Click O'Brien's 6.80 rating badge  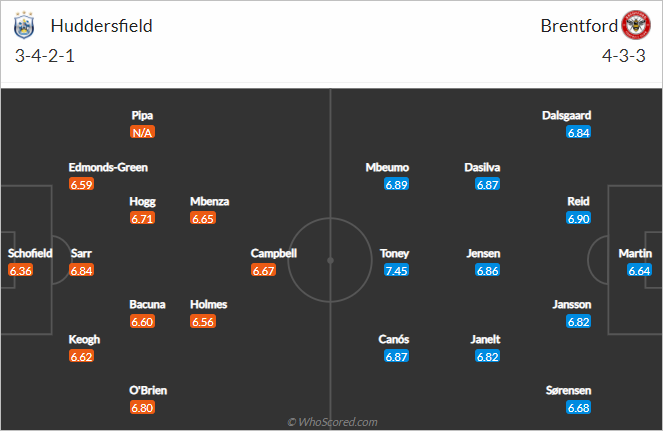(x=142, y=407)
